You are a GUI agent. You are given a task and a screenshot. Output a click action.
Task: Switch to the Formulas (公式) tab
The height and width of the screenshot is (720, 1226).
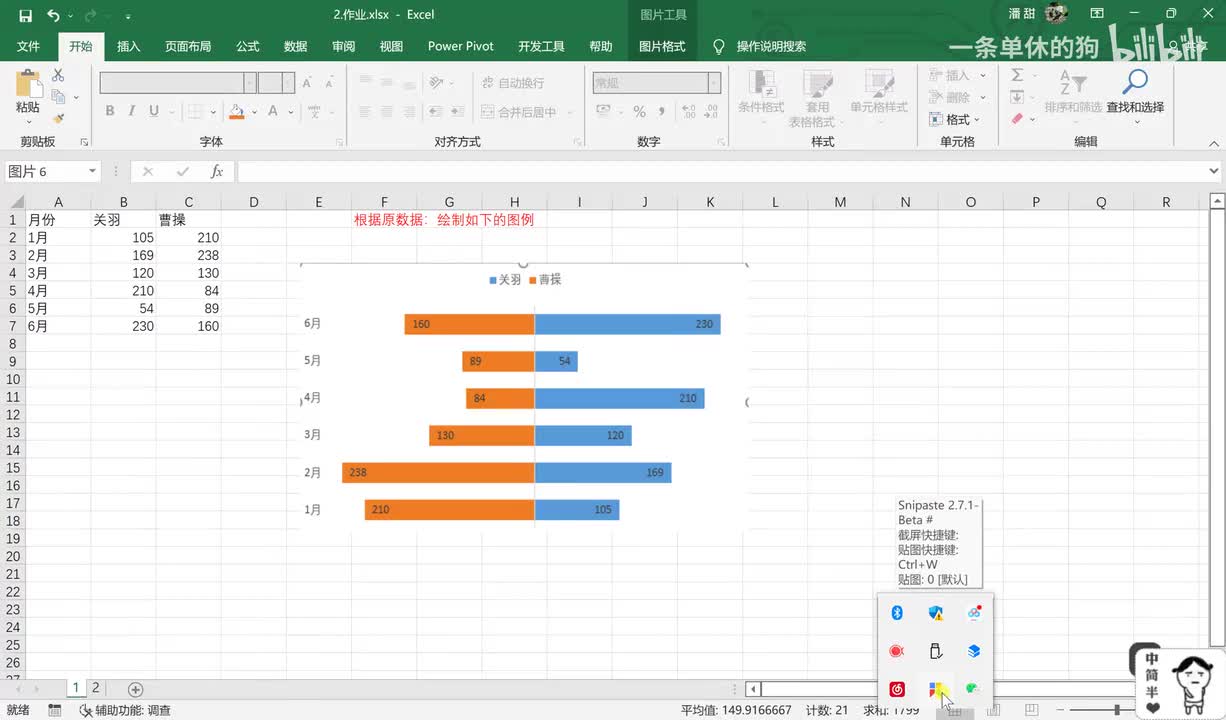point(247,46)
